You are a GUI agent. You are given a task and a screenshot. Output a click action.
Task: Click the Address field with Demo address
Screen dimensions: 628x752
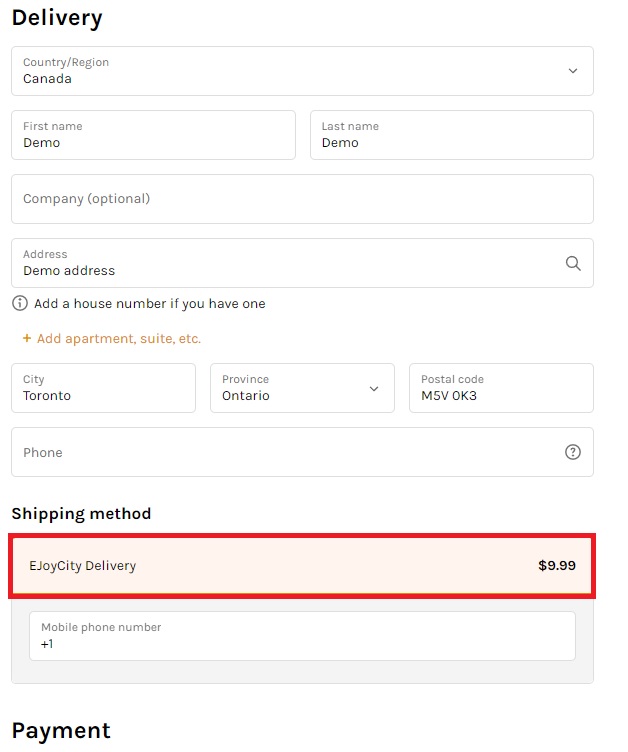(x=302, y=263)
